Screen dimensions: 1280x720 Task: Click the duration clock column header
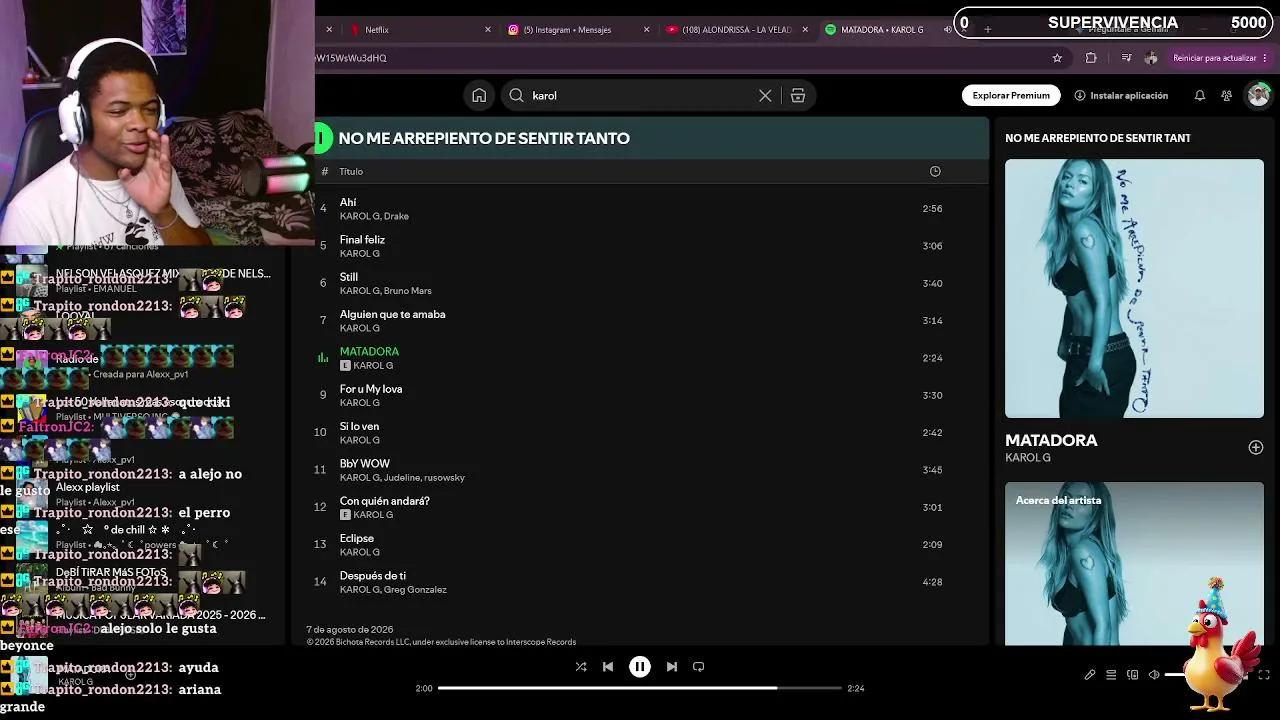935,171
